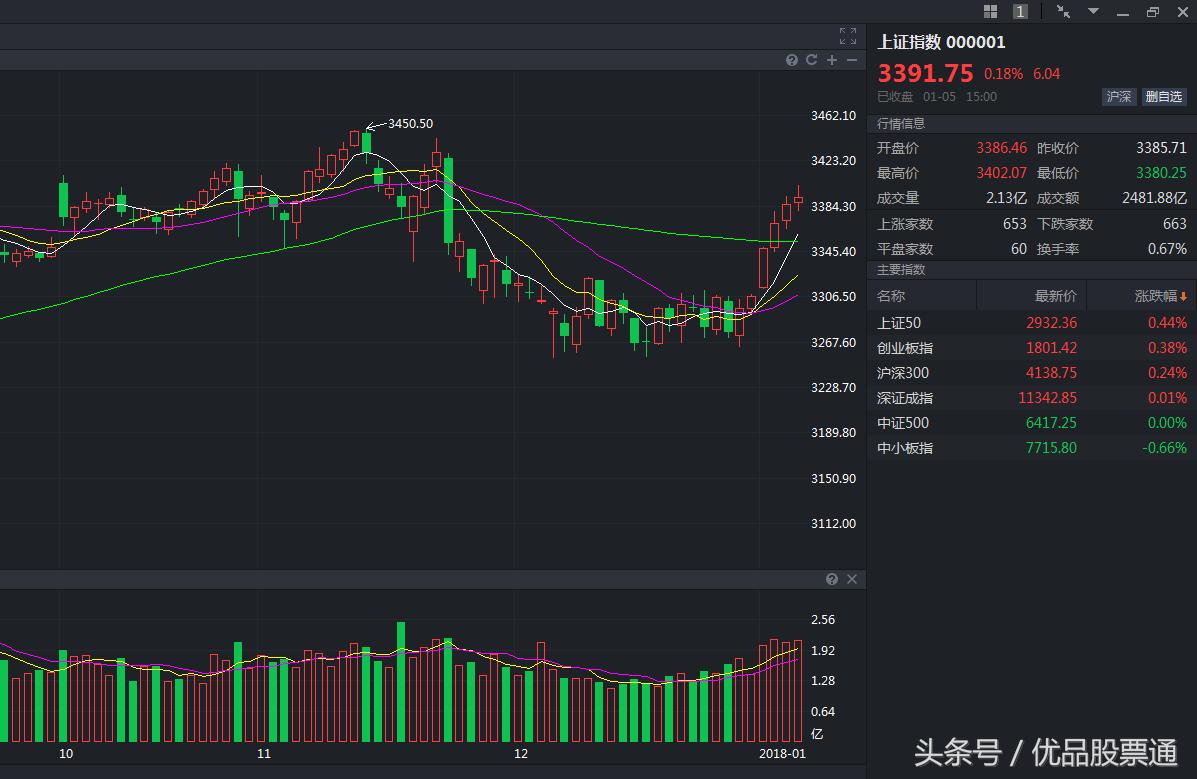The height and width of the screenshot is (779, 1197).
Task: Zoom out using the minus icon
Action: [852, 60]
